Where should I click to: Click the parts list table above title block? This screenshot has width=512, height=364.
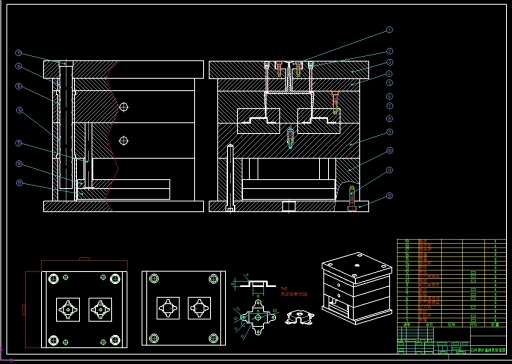tap(451, 283)
